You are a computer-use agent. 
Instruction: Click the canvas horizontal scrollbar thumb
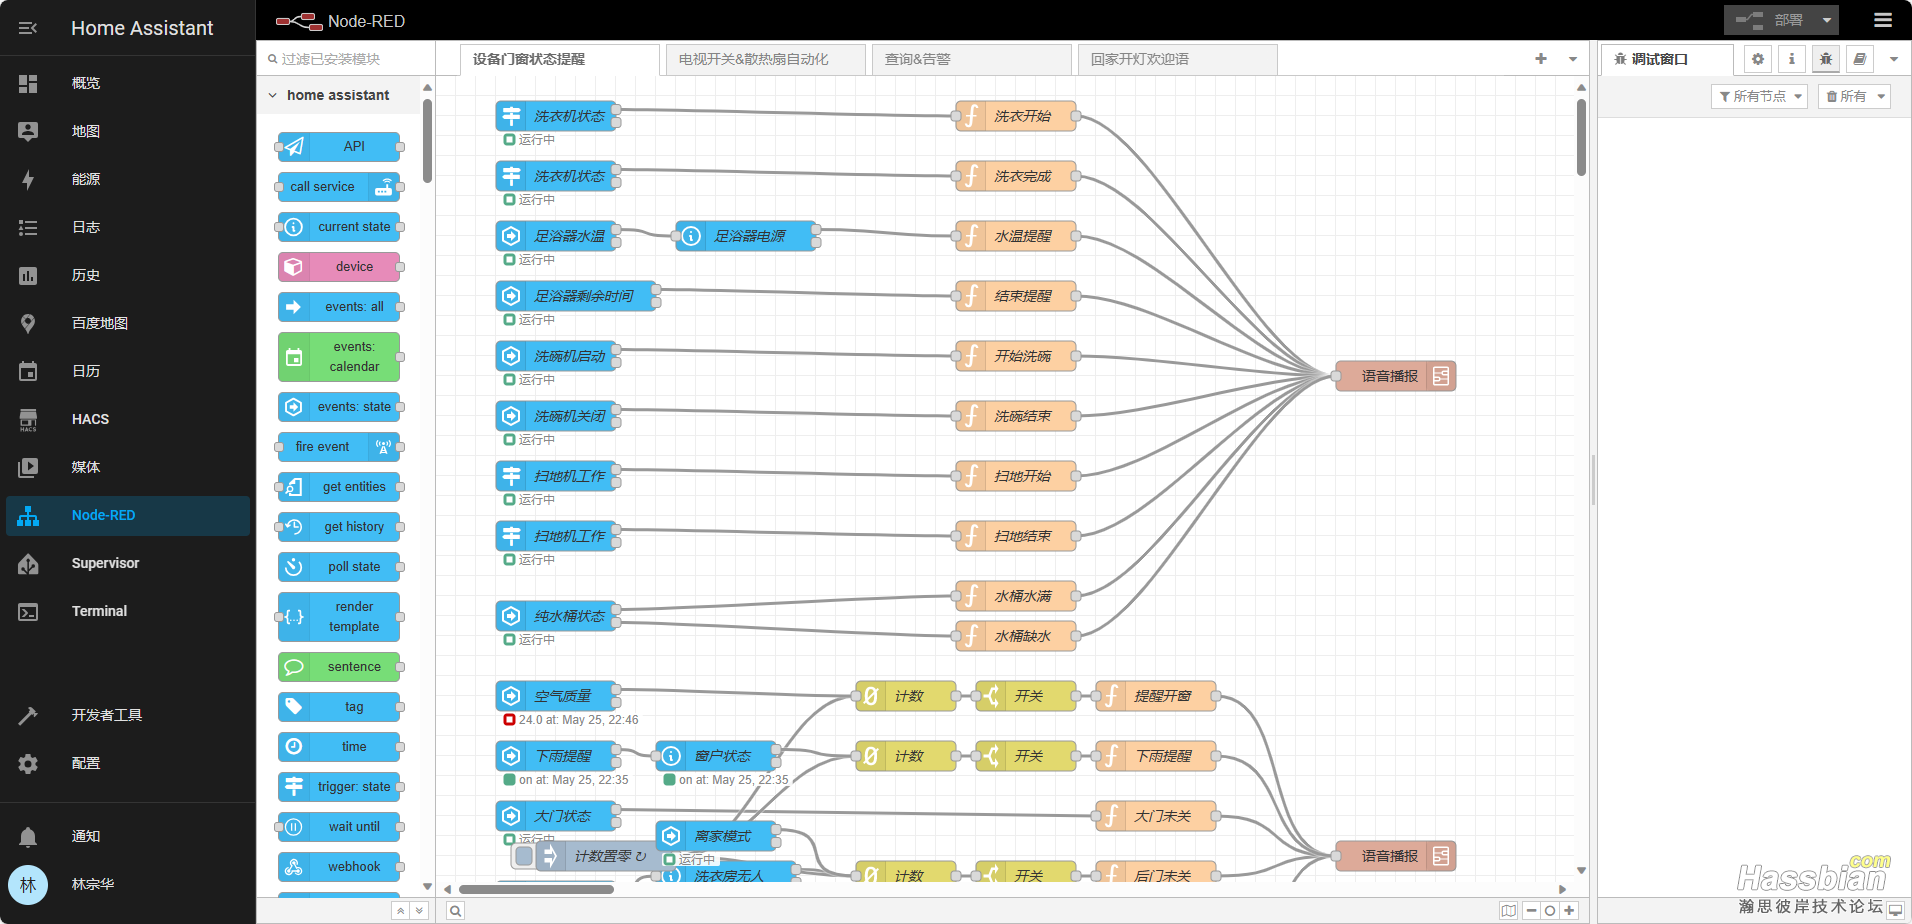click(x=536, y=889)
